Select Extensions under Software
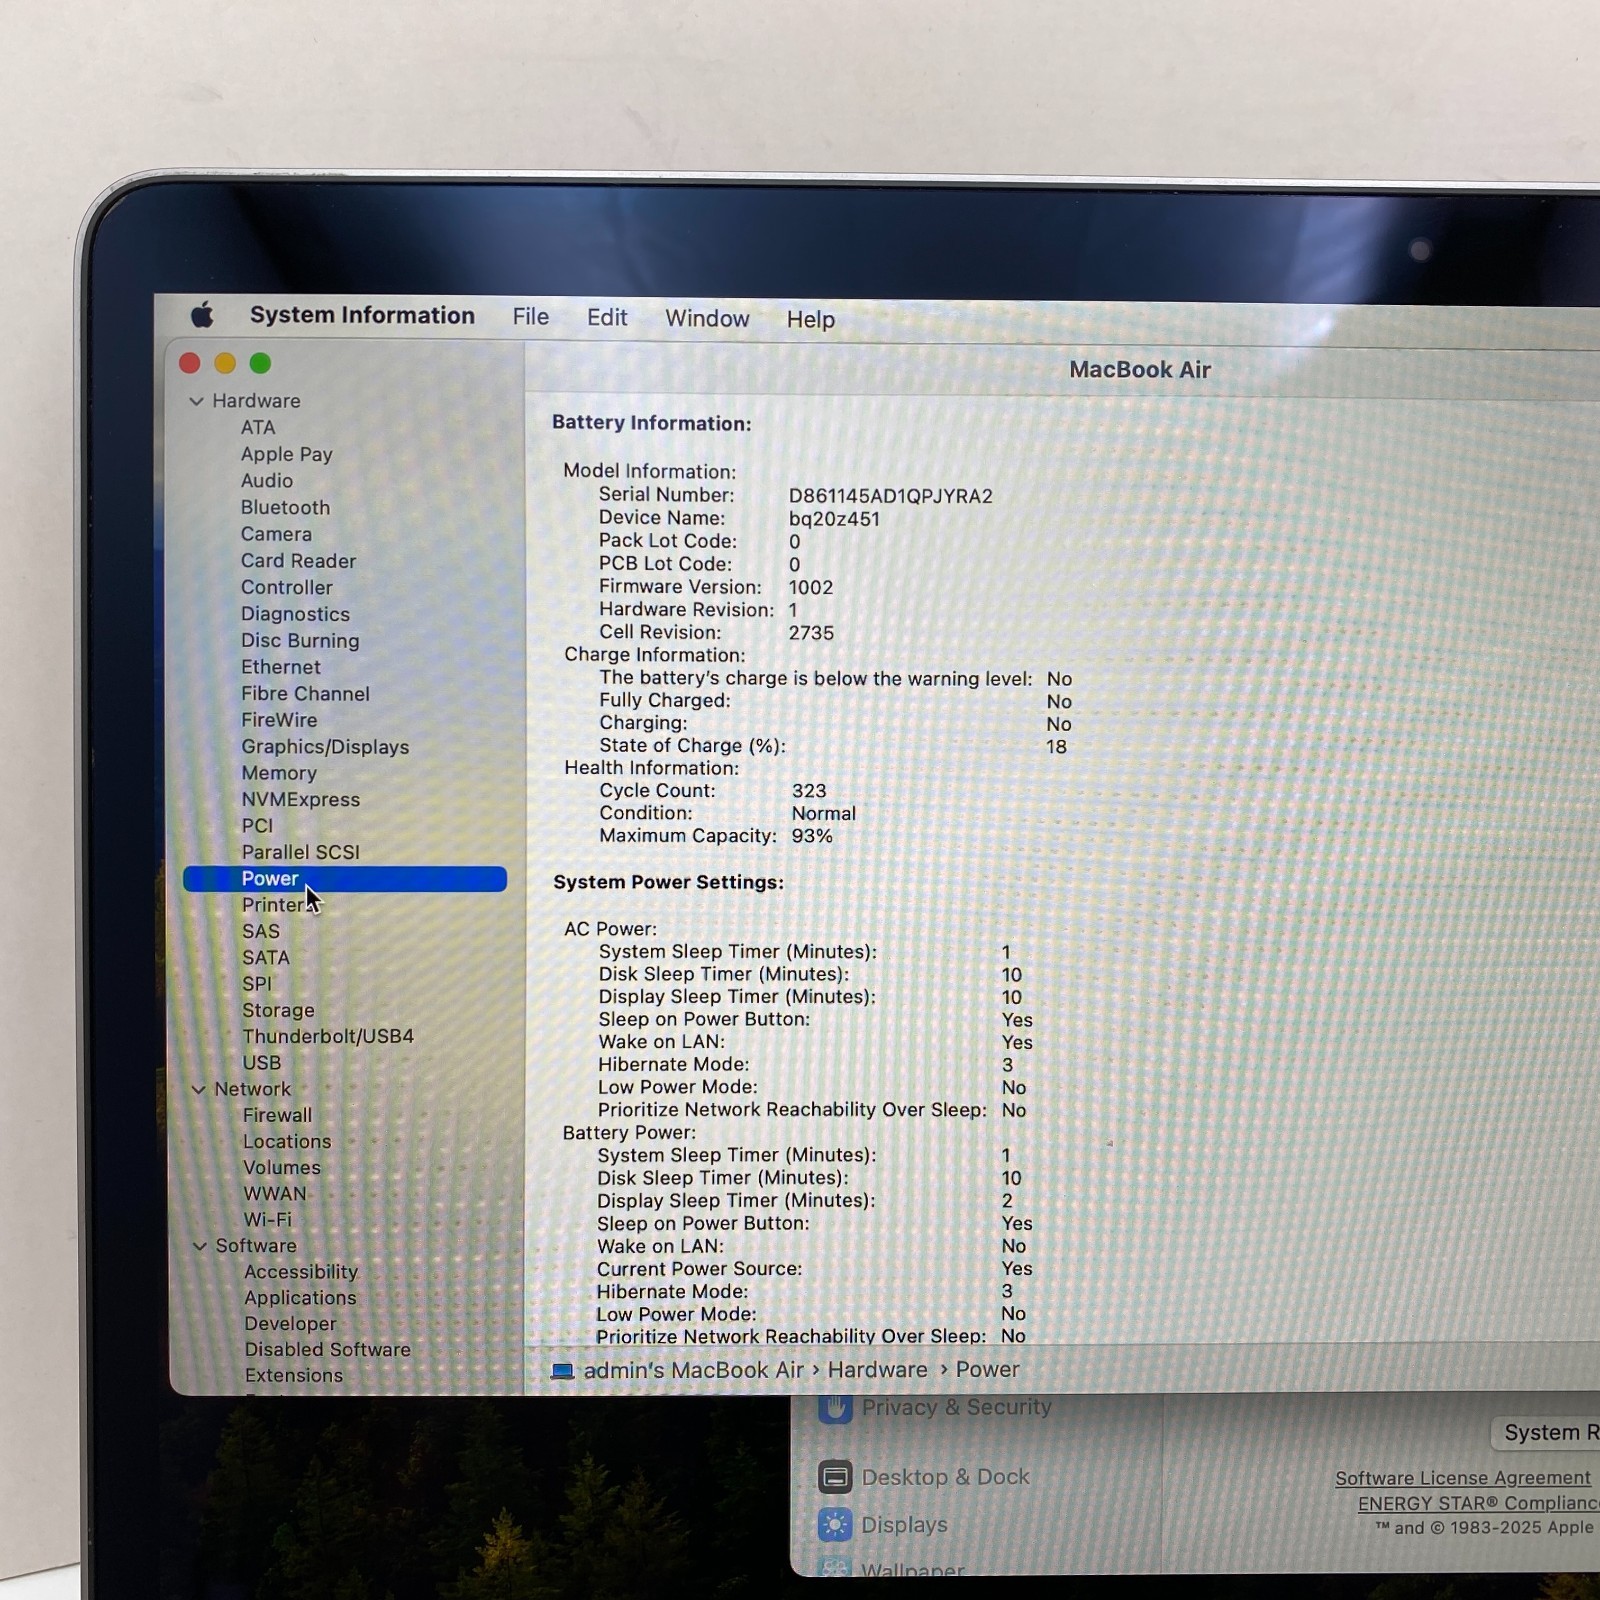 pos(294,1376)
